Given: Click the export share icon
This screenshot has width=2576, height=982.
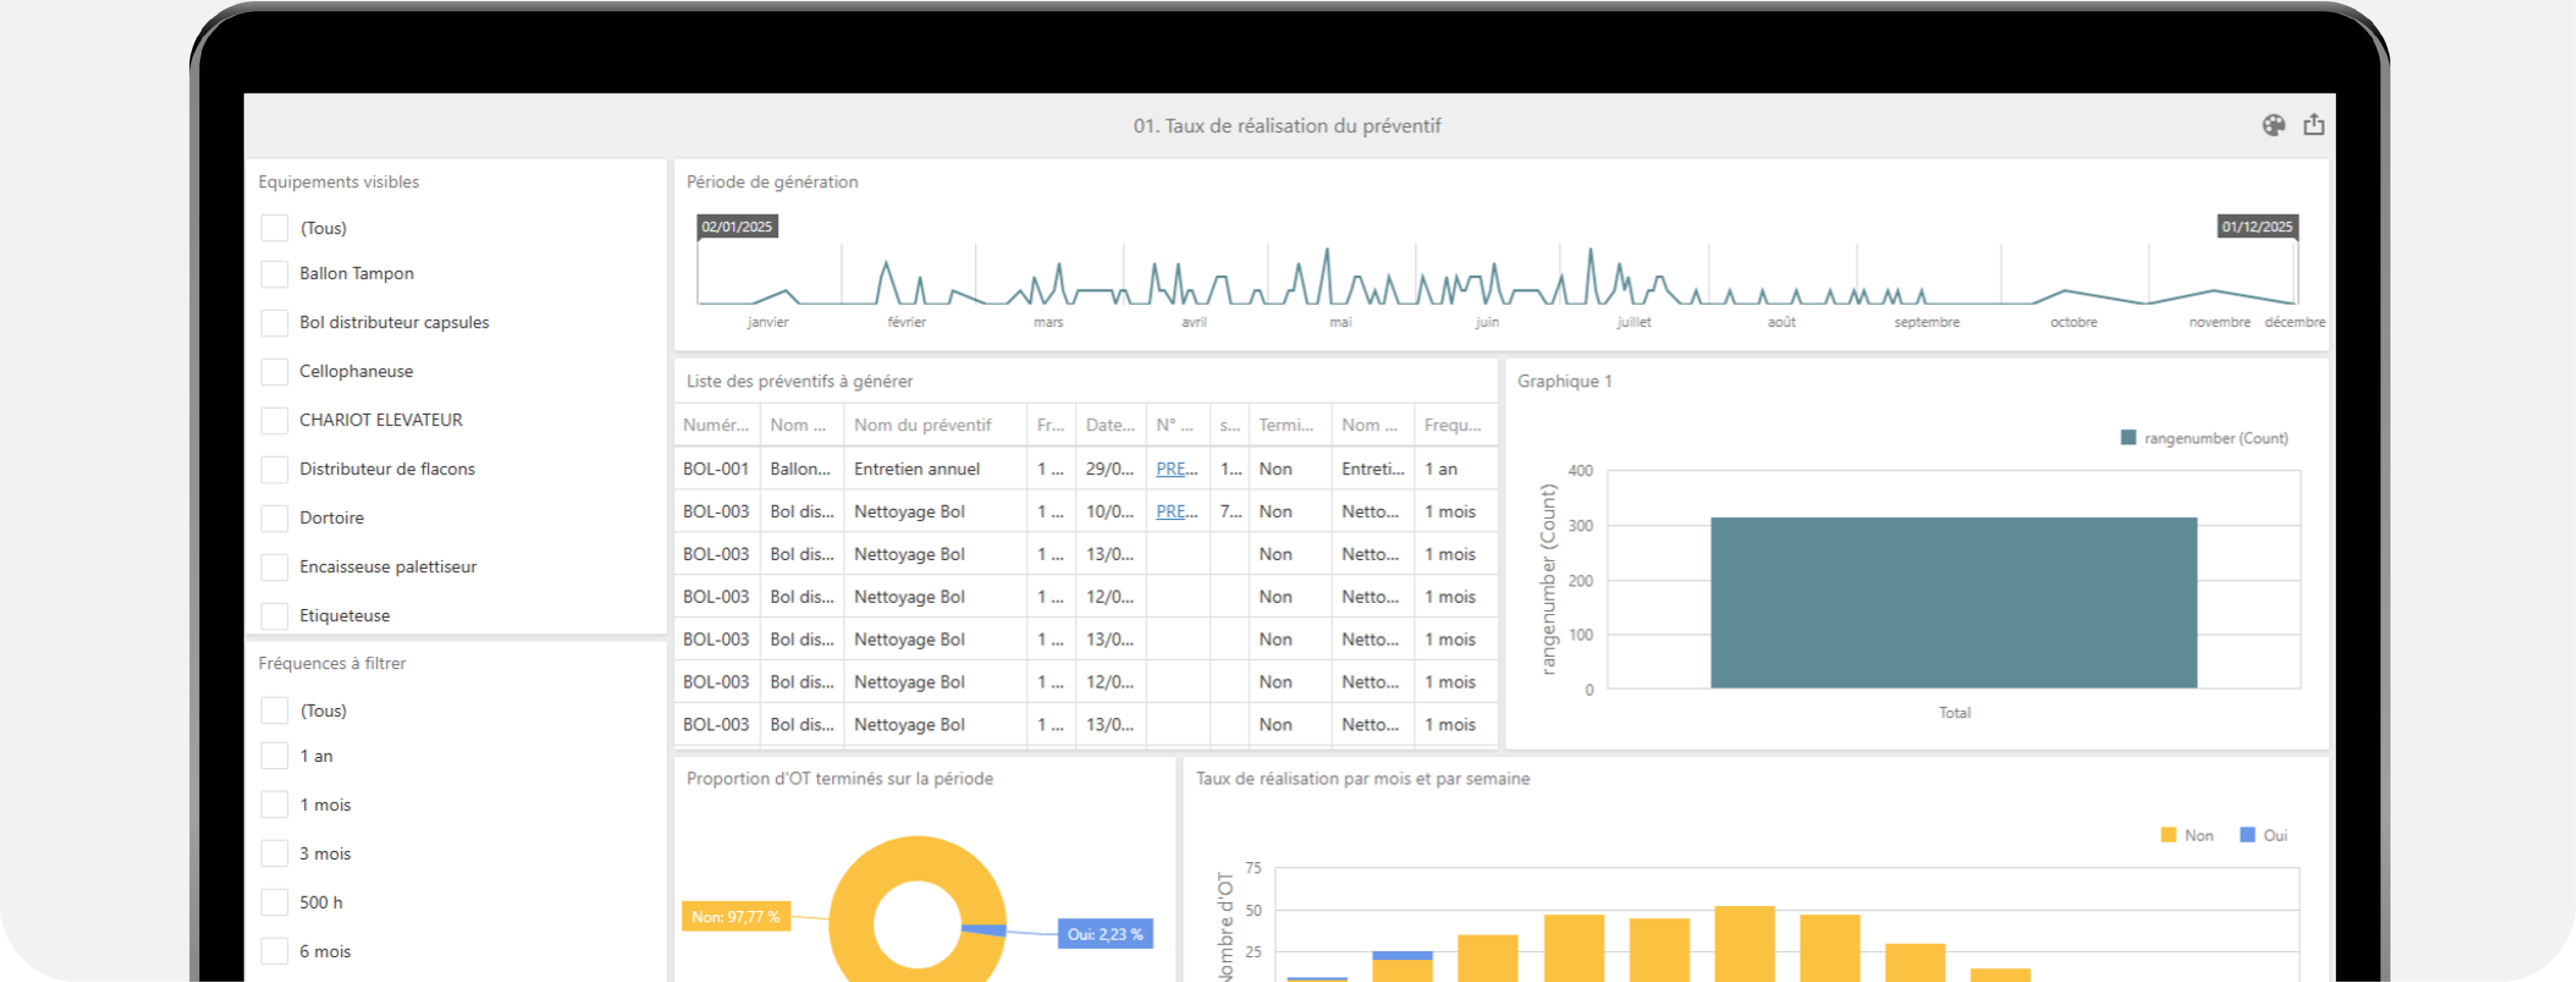Looking at the screenshot, I should click(x=2313, y=125).
